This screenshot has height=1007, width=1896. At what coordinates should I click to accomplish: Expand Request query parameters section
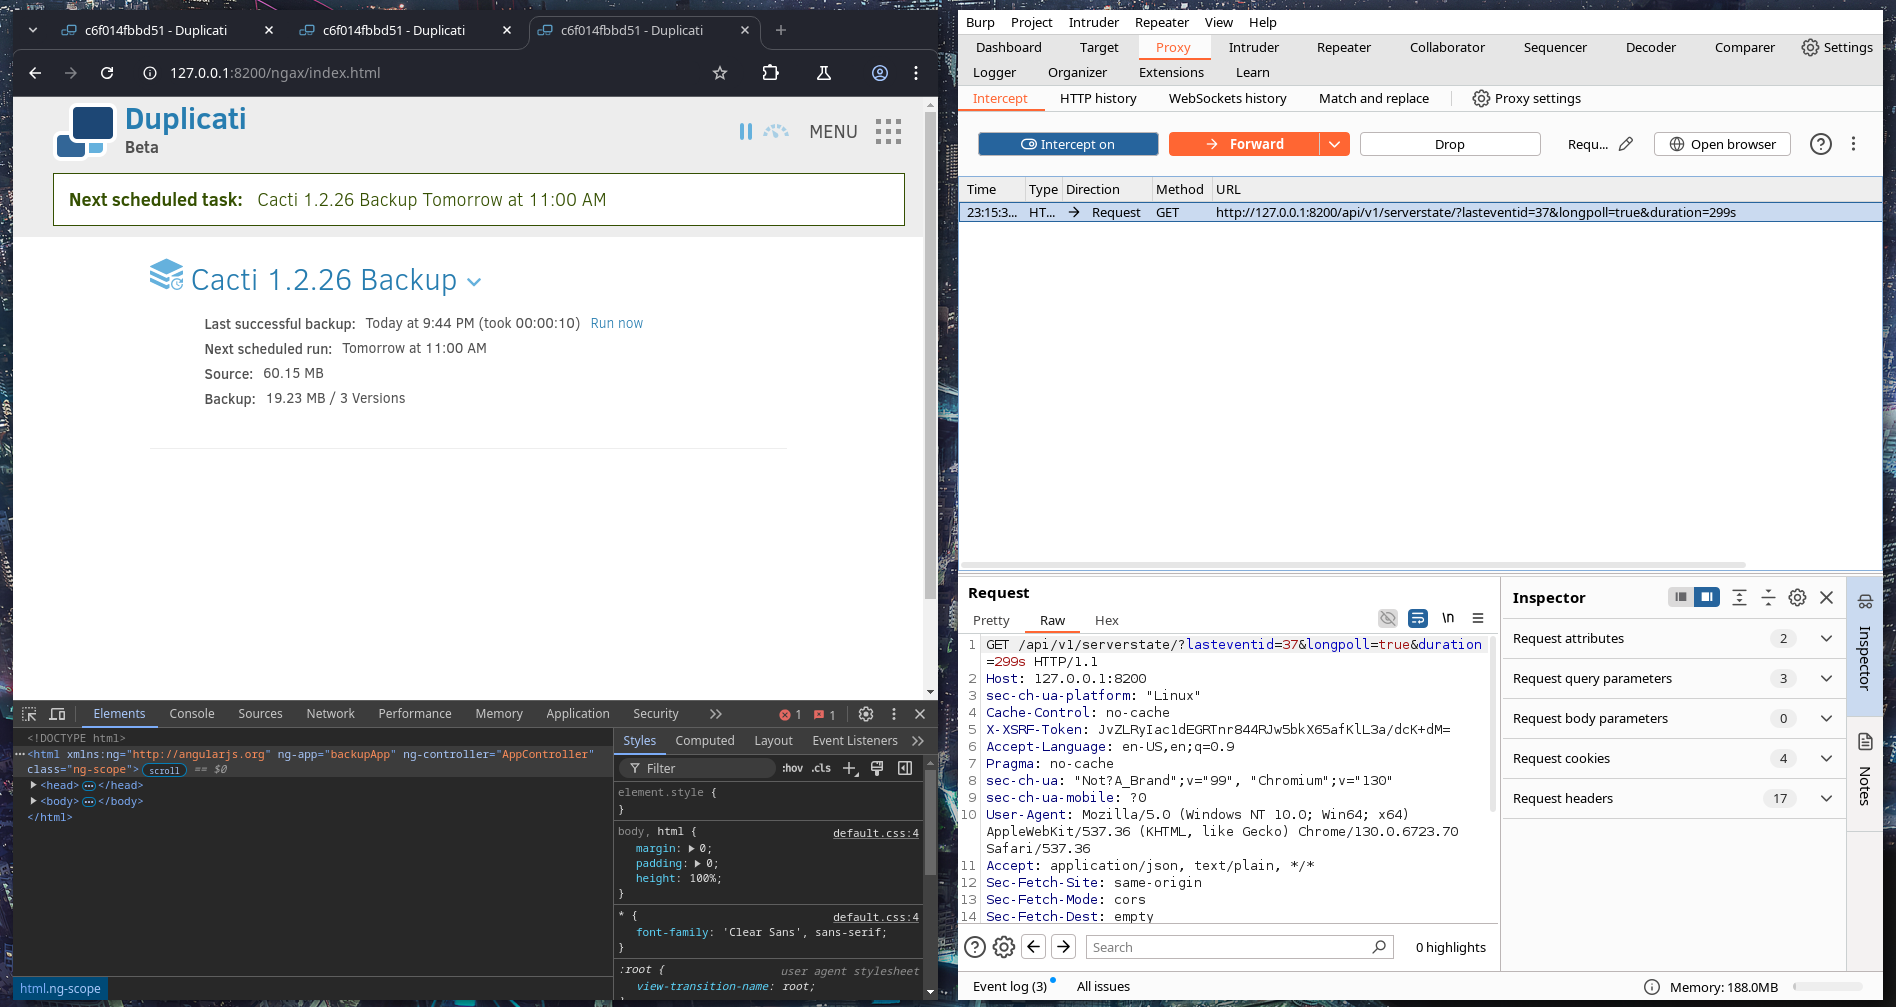1826,678
